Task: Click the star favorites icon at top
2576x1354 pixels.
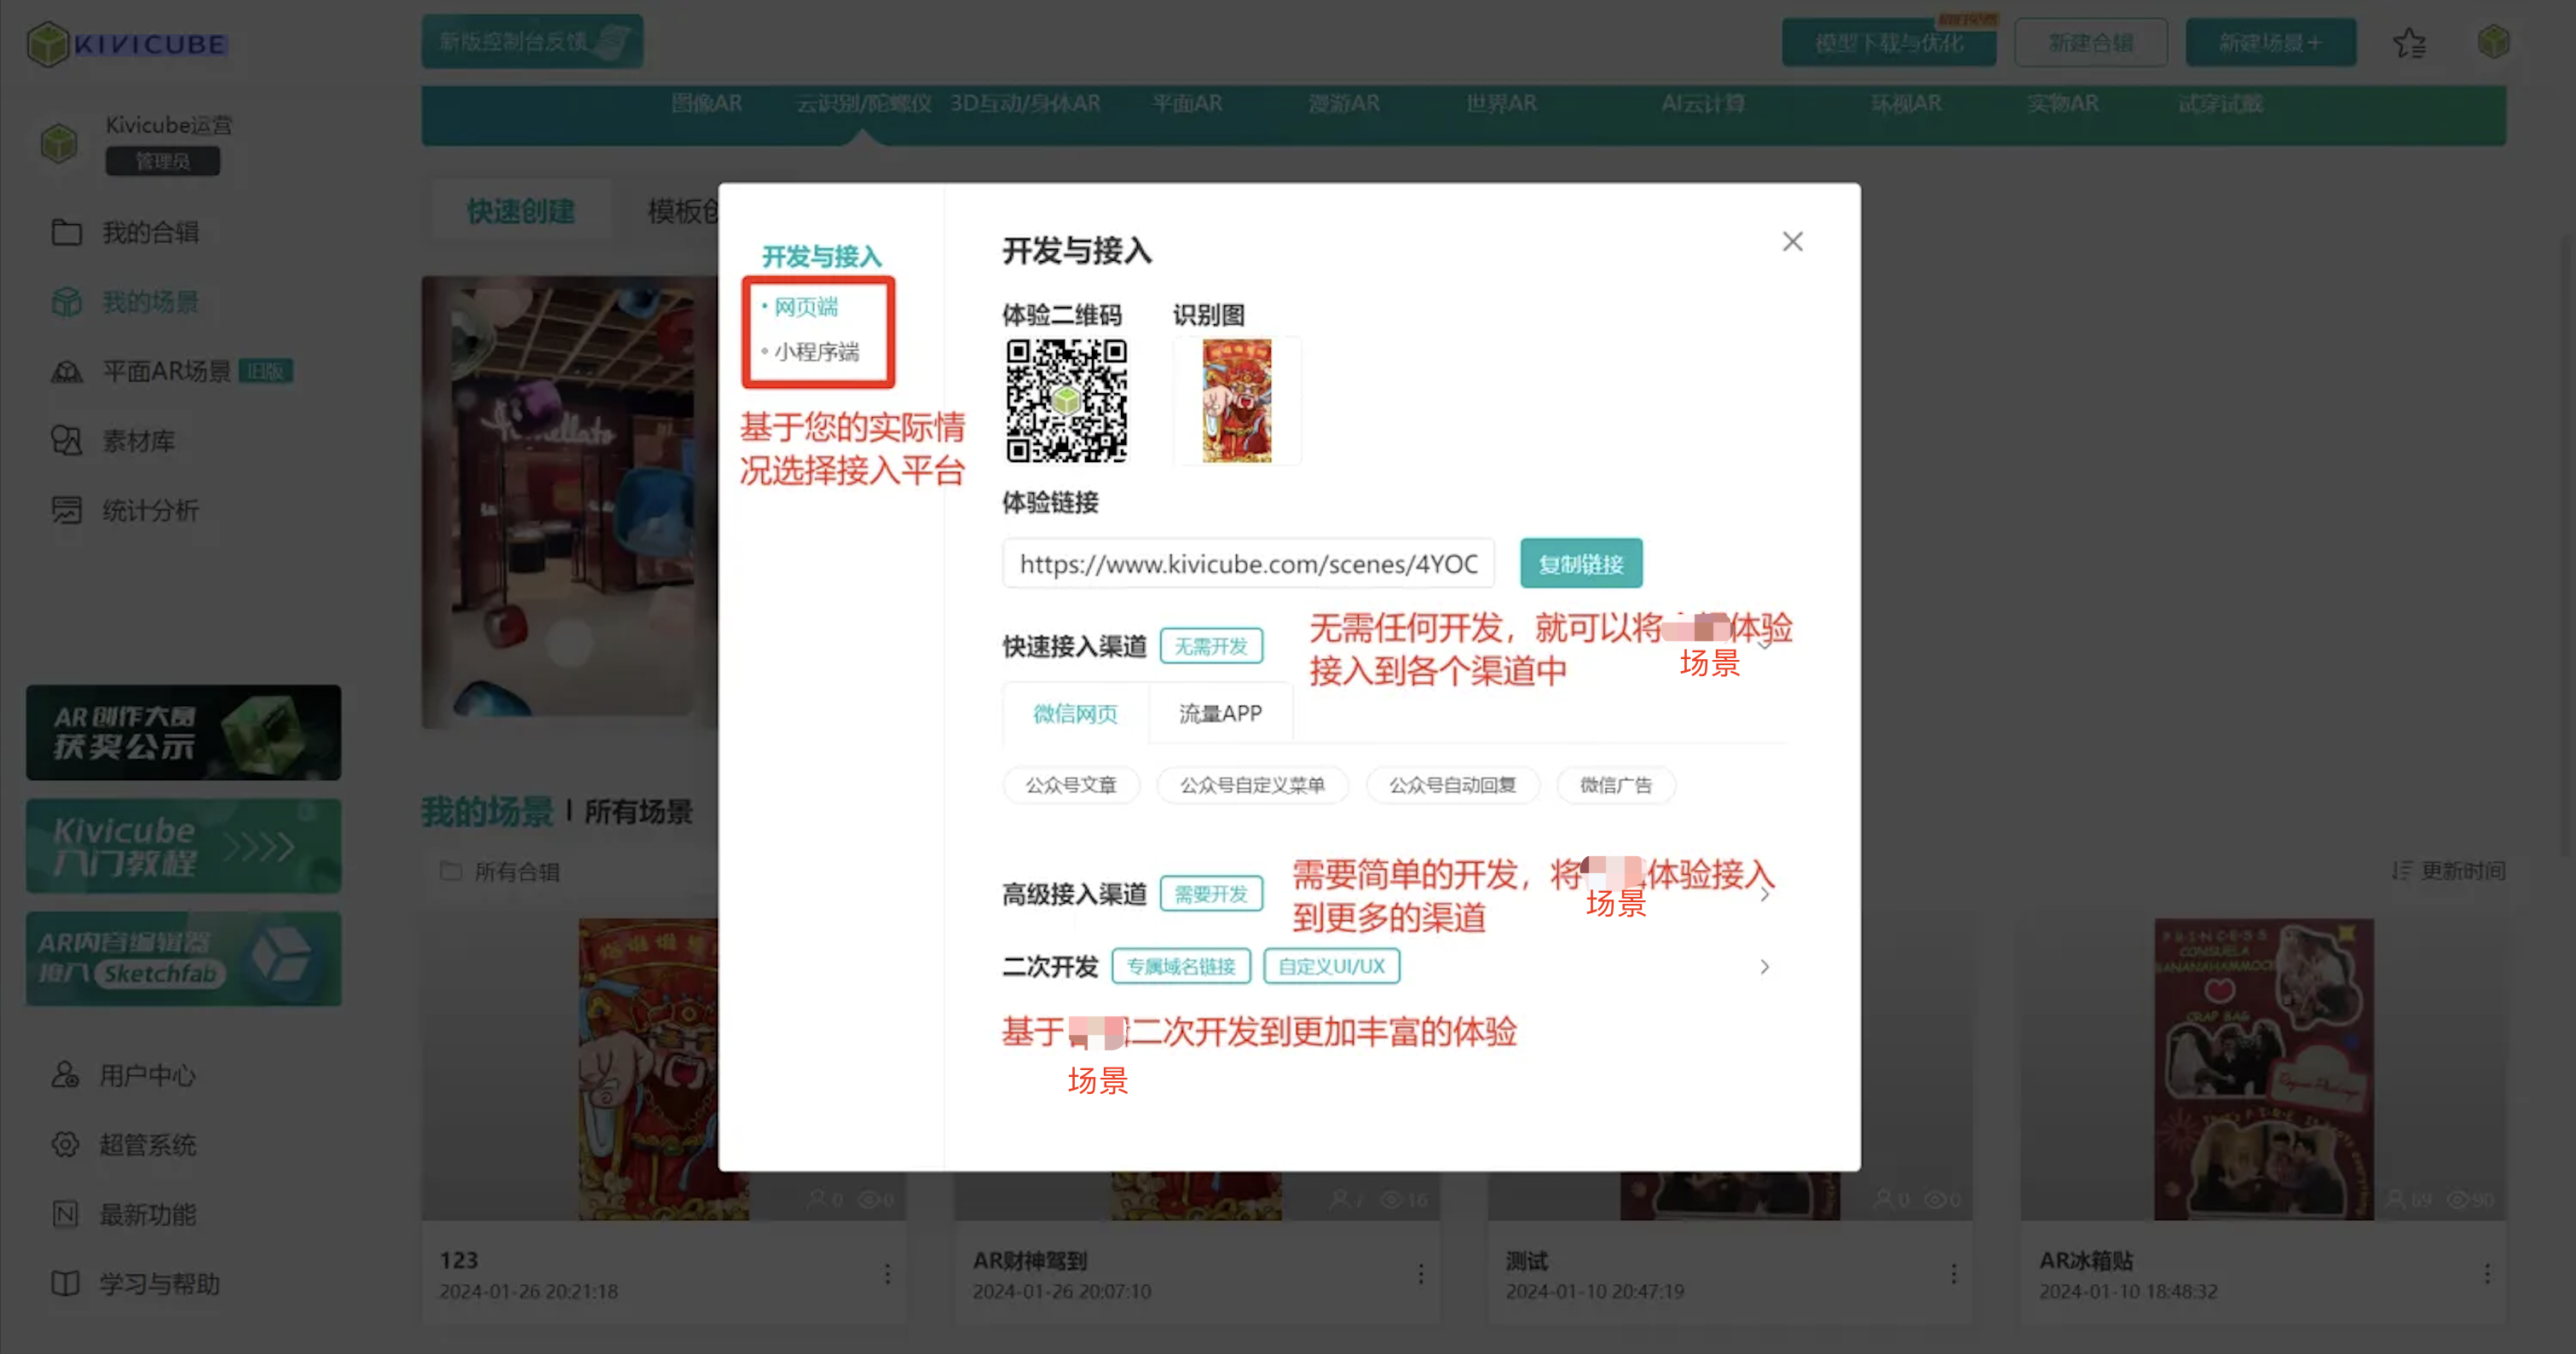Action: click(x=2409, y=43)
